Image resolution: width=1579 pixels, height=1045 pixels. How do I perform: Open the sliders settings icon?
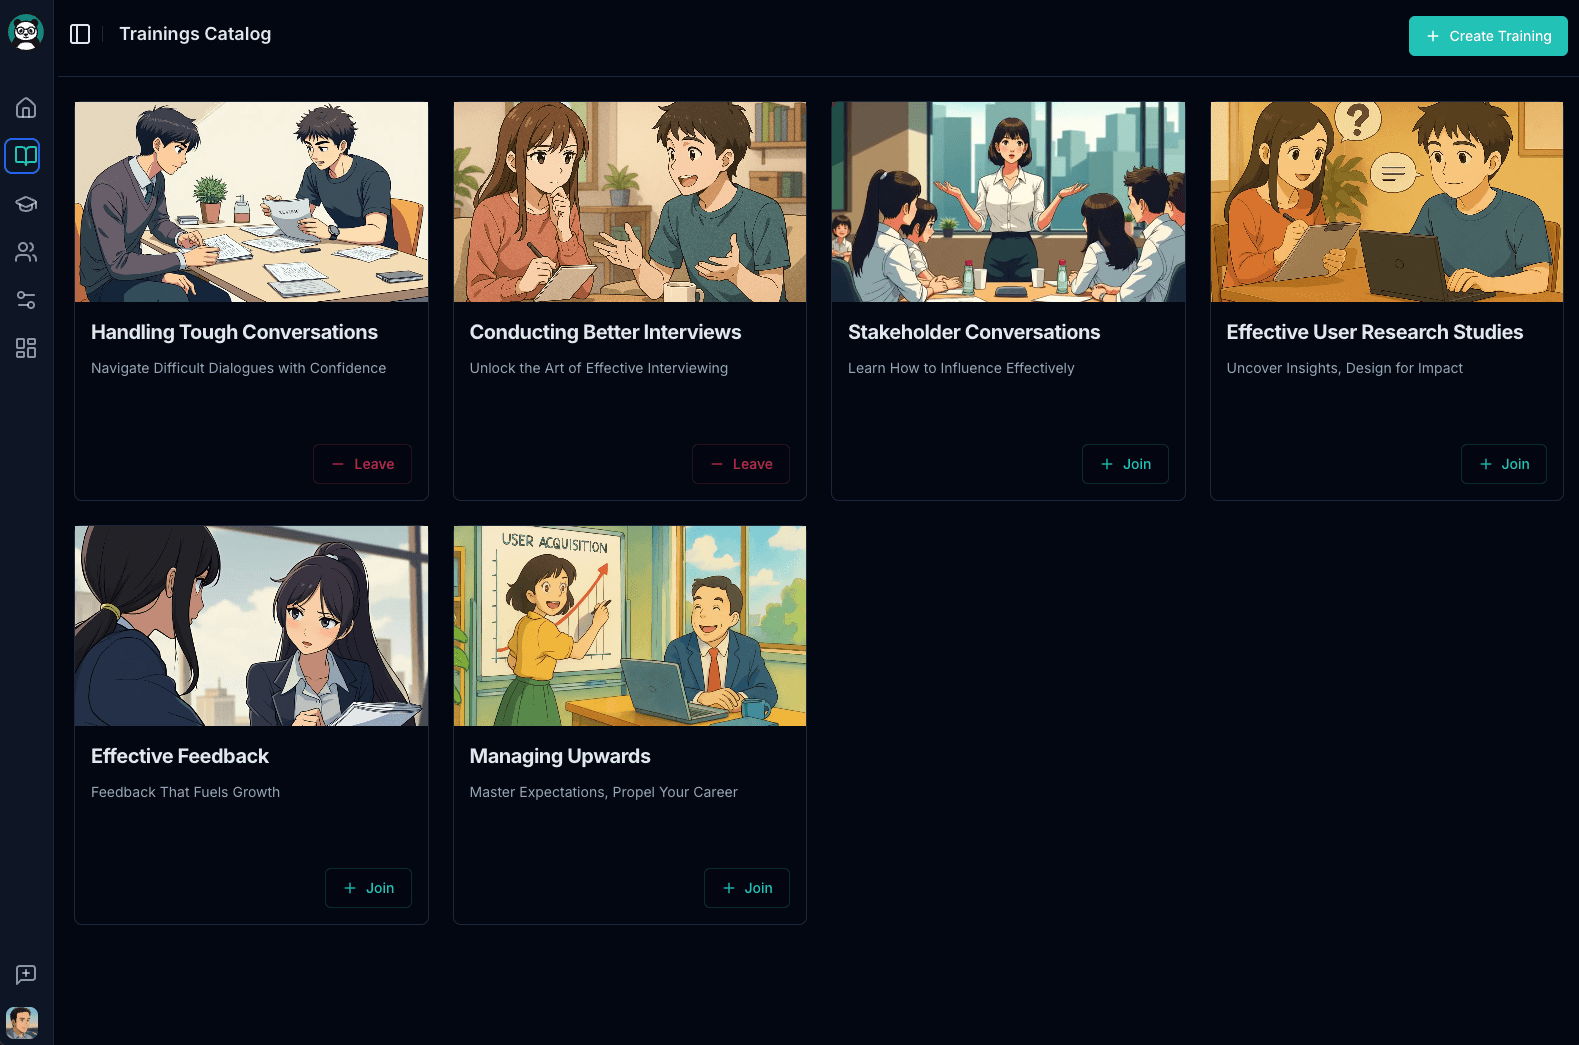click(x=26, y=300)
